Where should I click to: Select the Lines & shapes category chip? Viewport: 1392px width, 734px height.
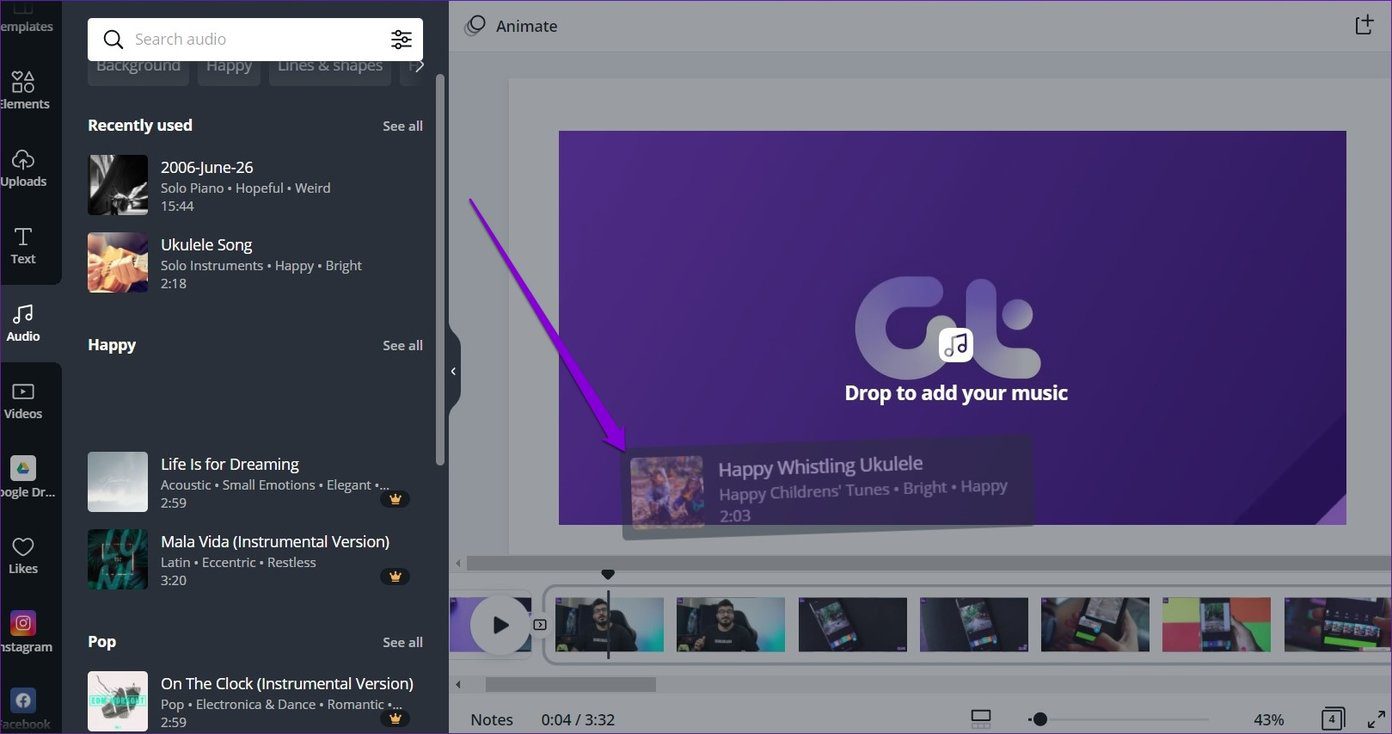[x=330, y=66]
